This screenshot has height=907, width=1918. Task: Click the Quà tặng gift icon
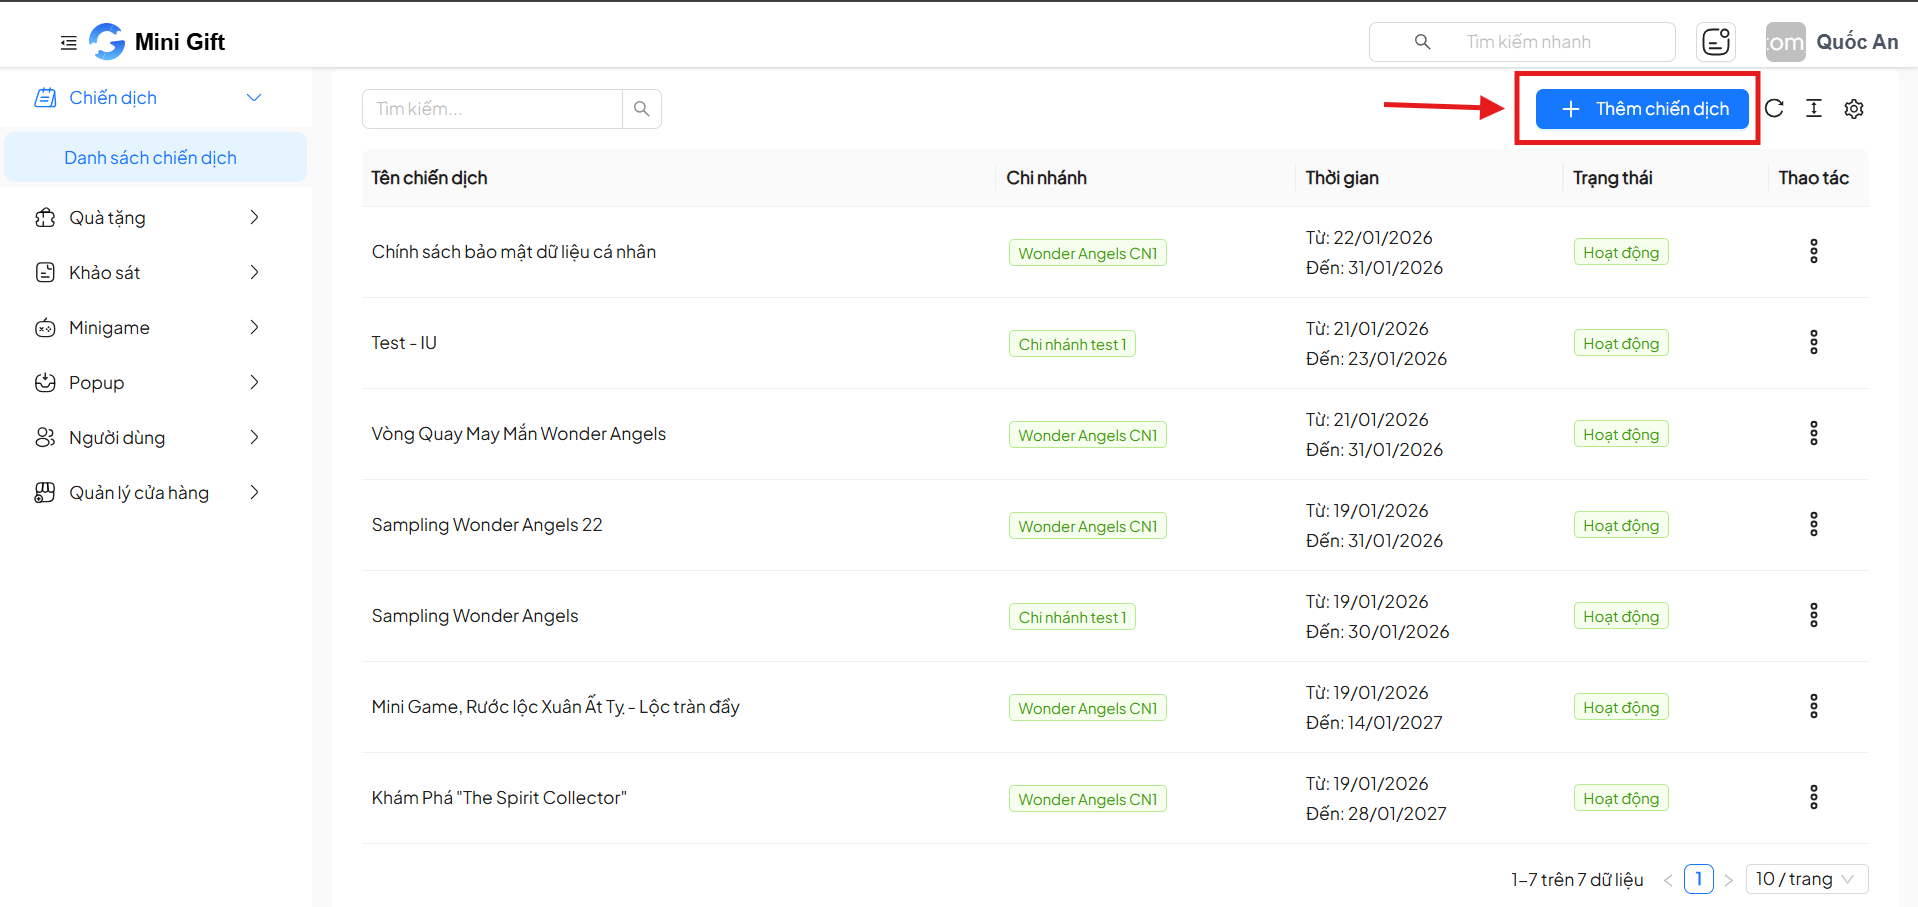pos(45,218)
